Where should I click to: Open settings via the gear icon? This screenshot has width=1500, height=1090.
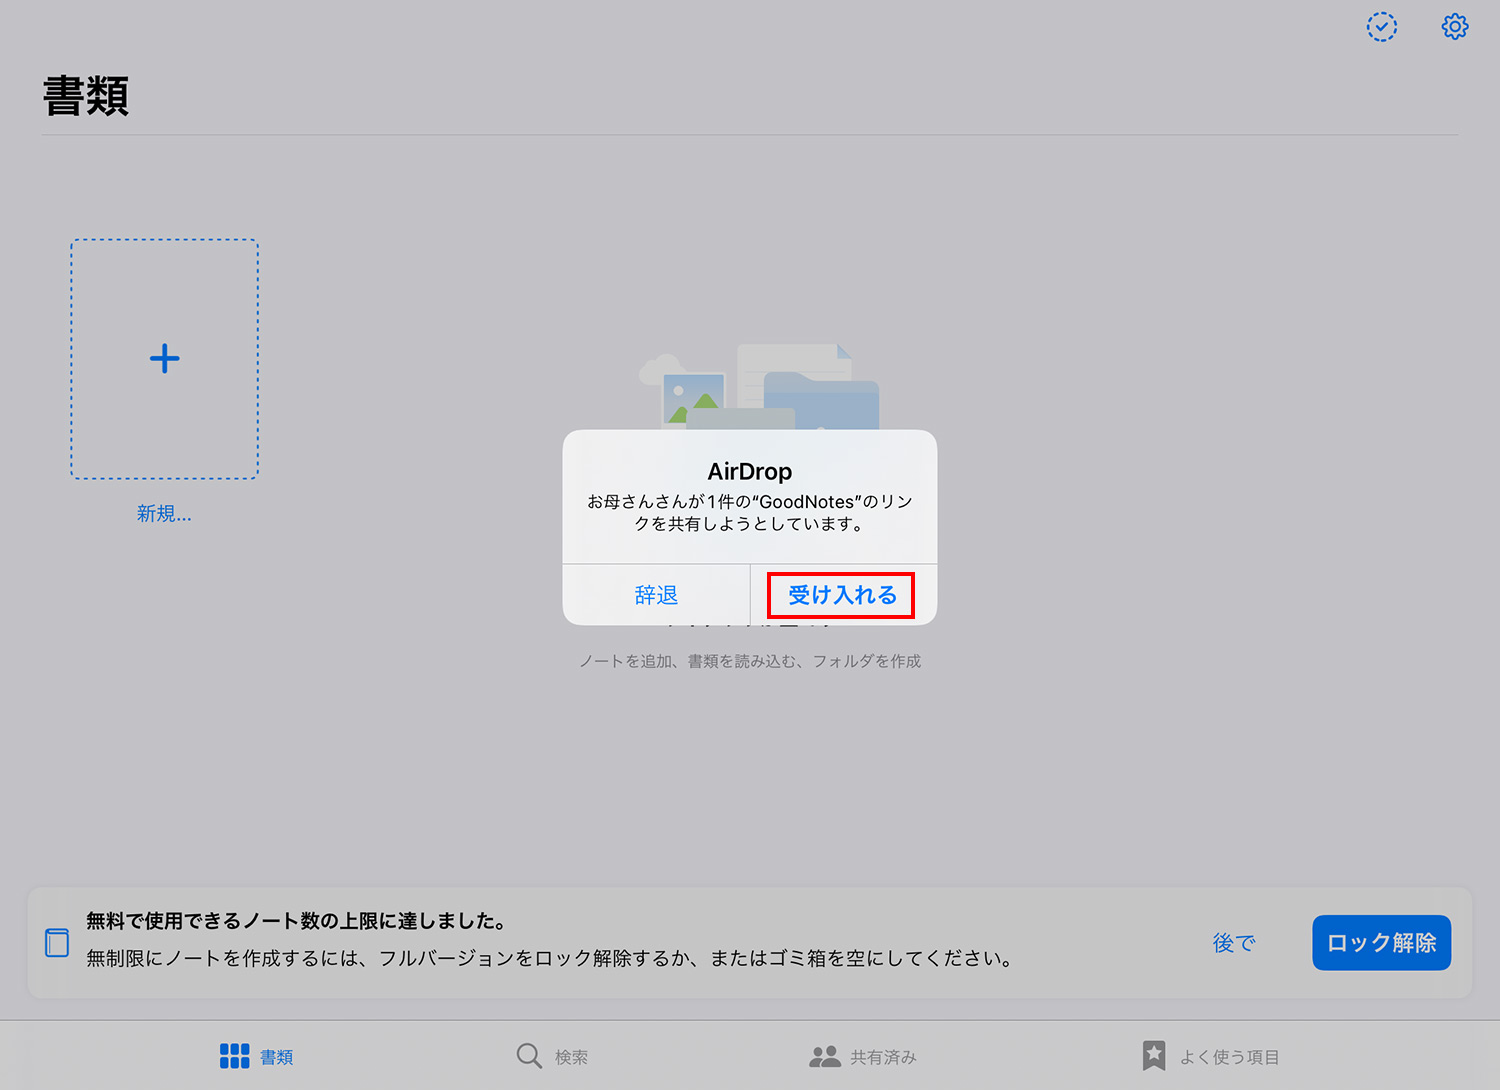[1455, 26]
